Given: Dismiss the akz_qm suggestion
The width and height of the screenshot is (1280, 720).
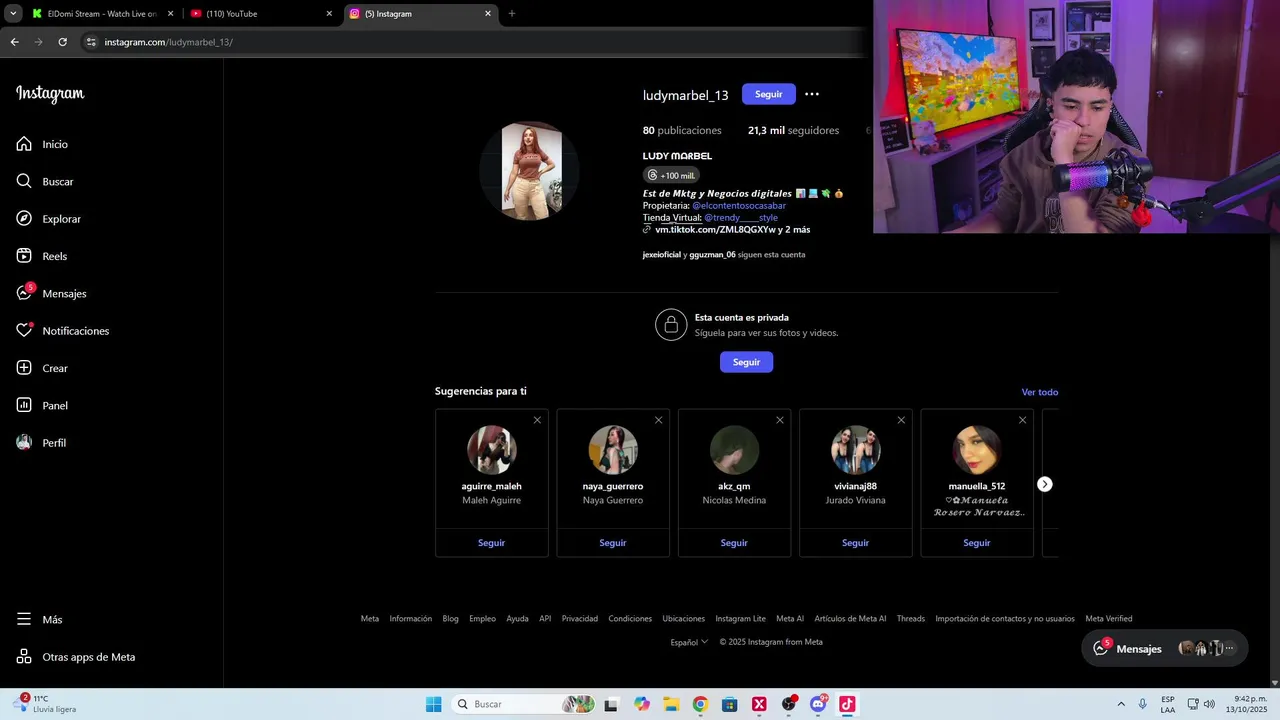Looking at the screenshot, I should coord(780,420).
